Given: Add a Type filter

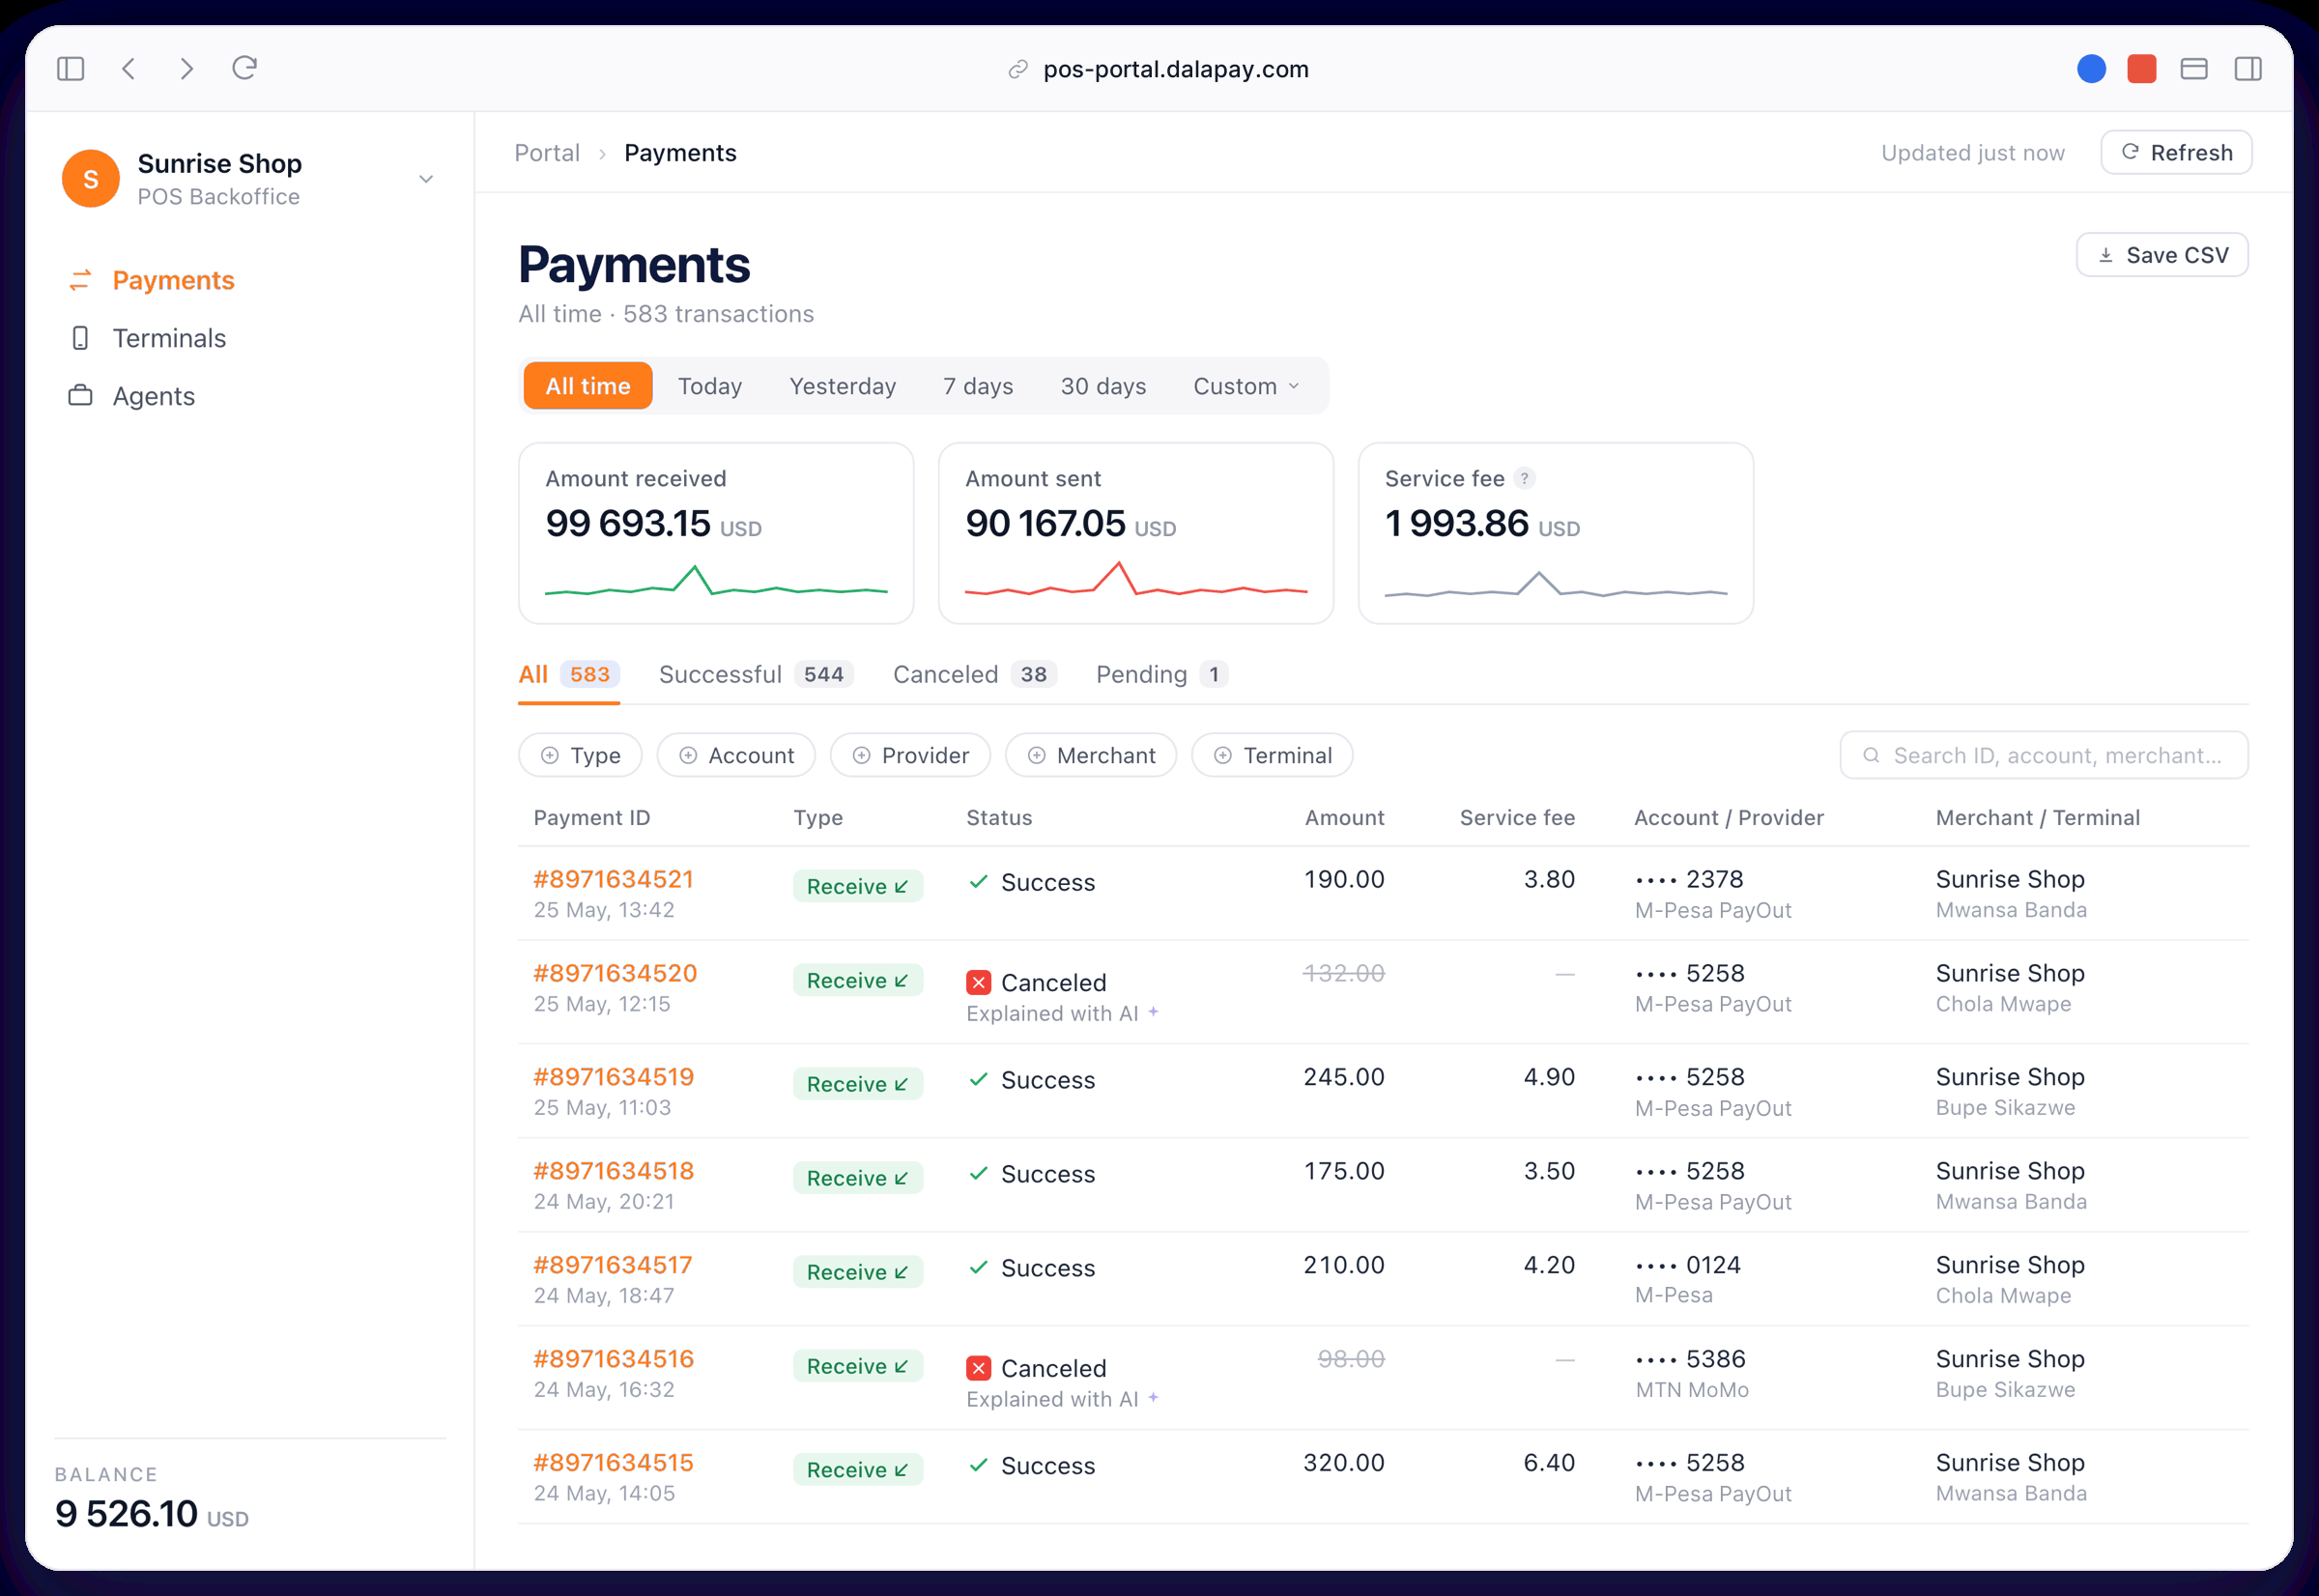Looking at the screenshot, I should point(580,755).
